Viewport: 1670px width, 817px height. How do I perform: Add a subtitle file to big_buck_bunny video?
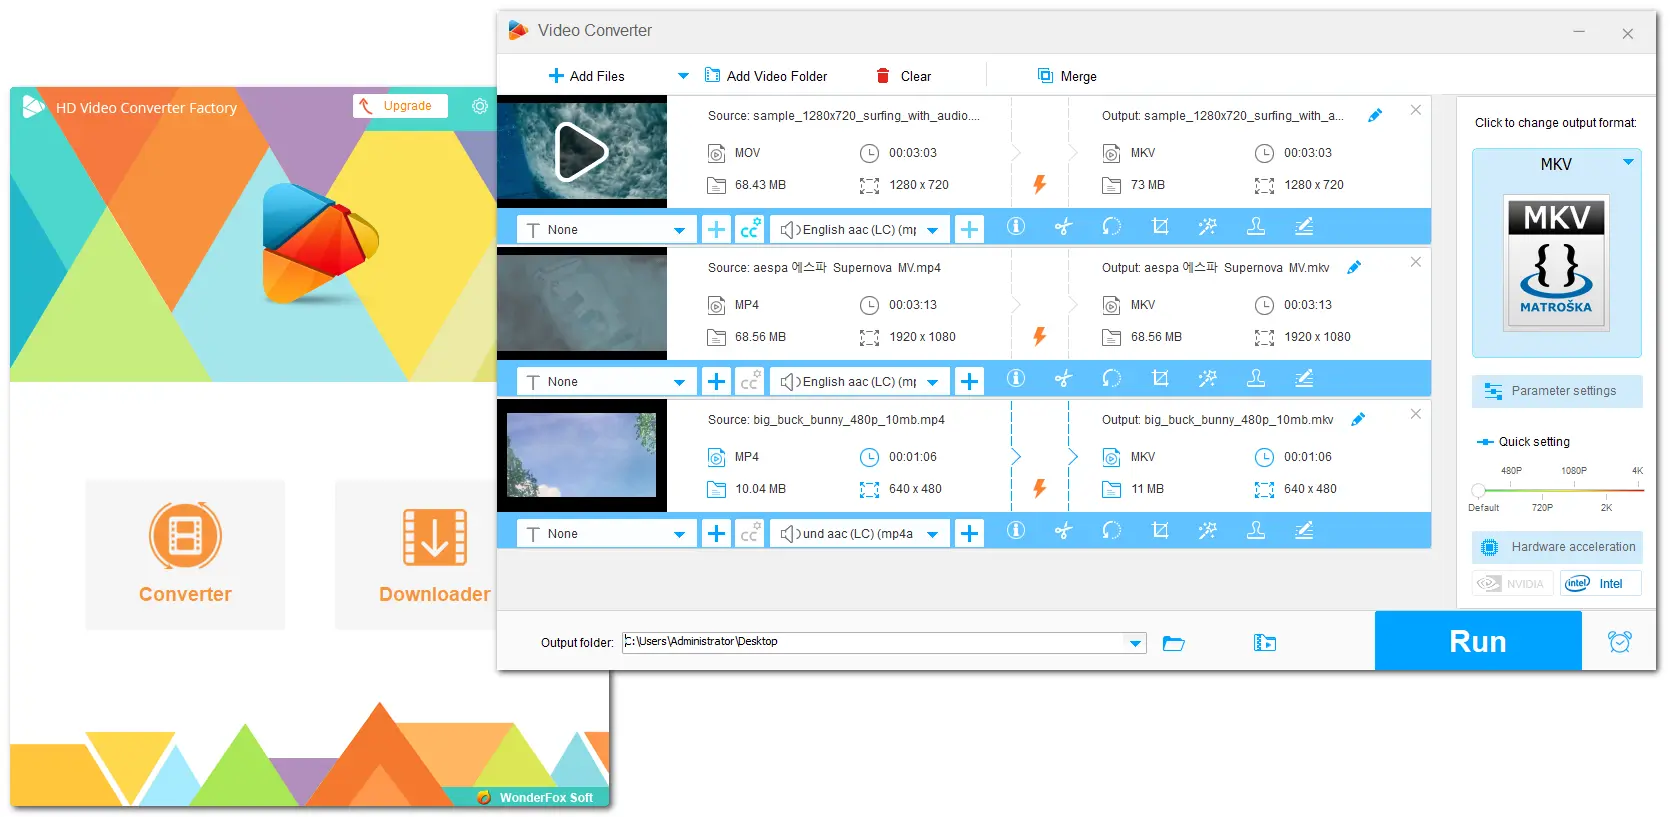(x=716, y=533)
